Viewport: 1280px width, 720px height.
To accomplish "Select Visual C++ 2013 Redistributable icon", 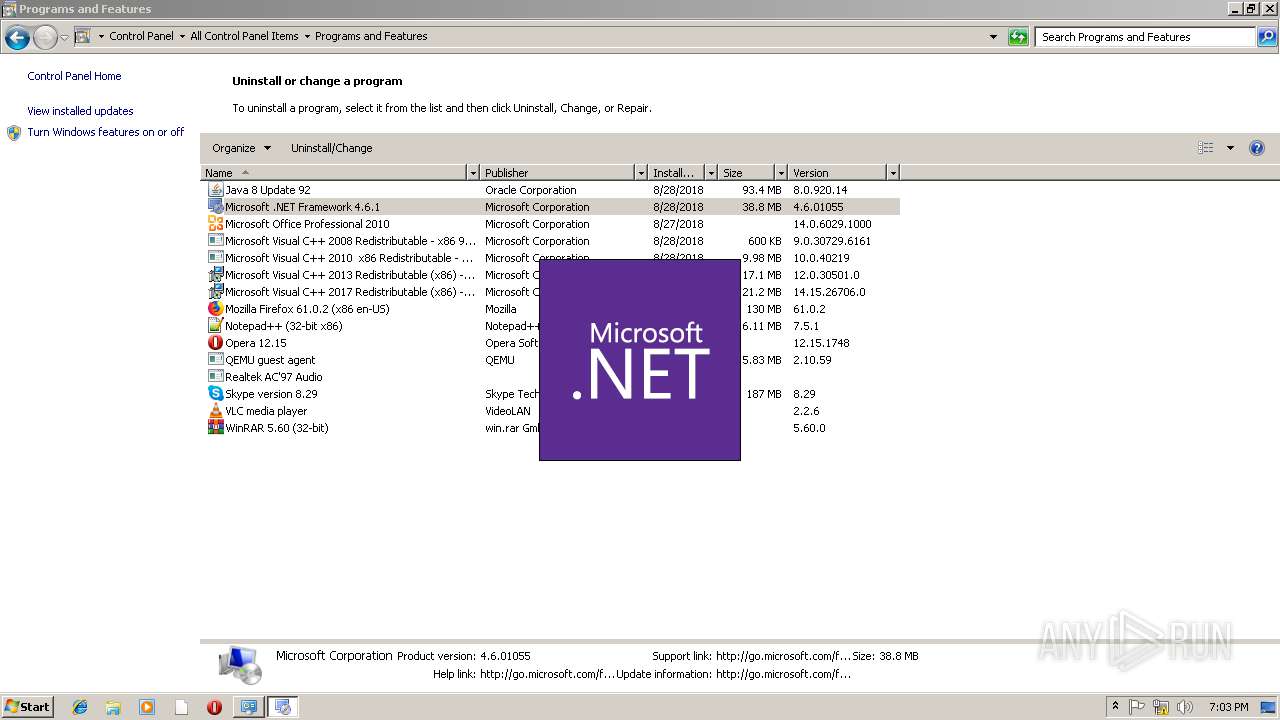I will [x=215, y=275].
